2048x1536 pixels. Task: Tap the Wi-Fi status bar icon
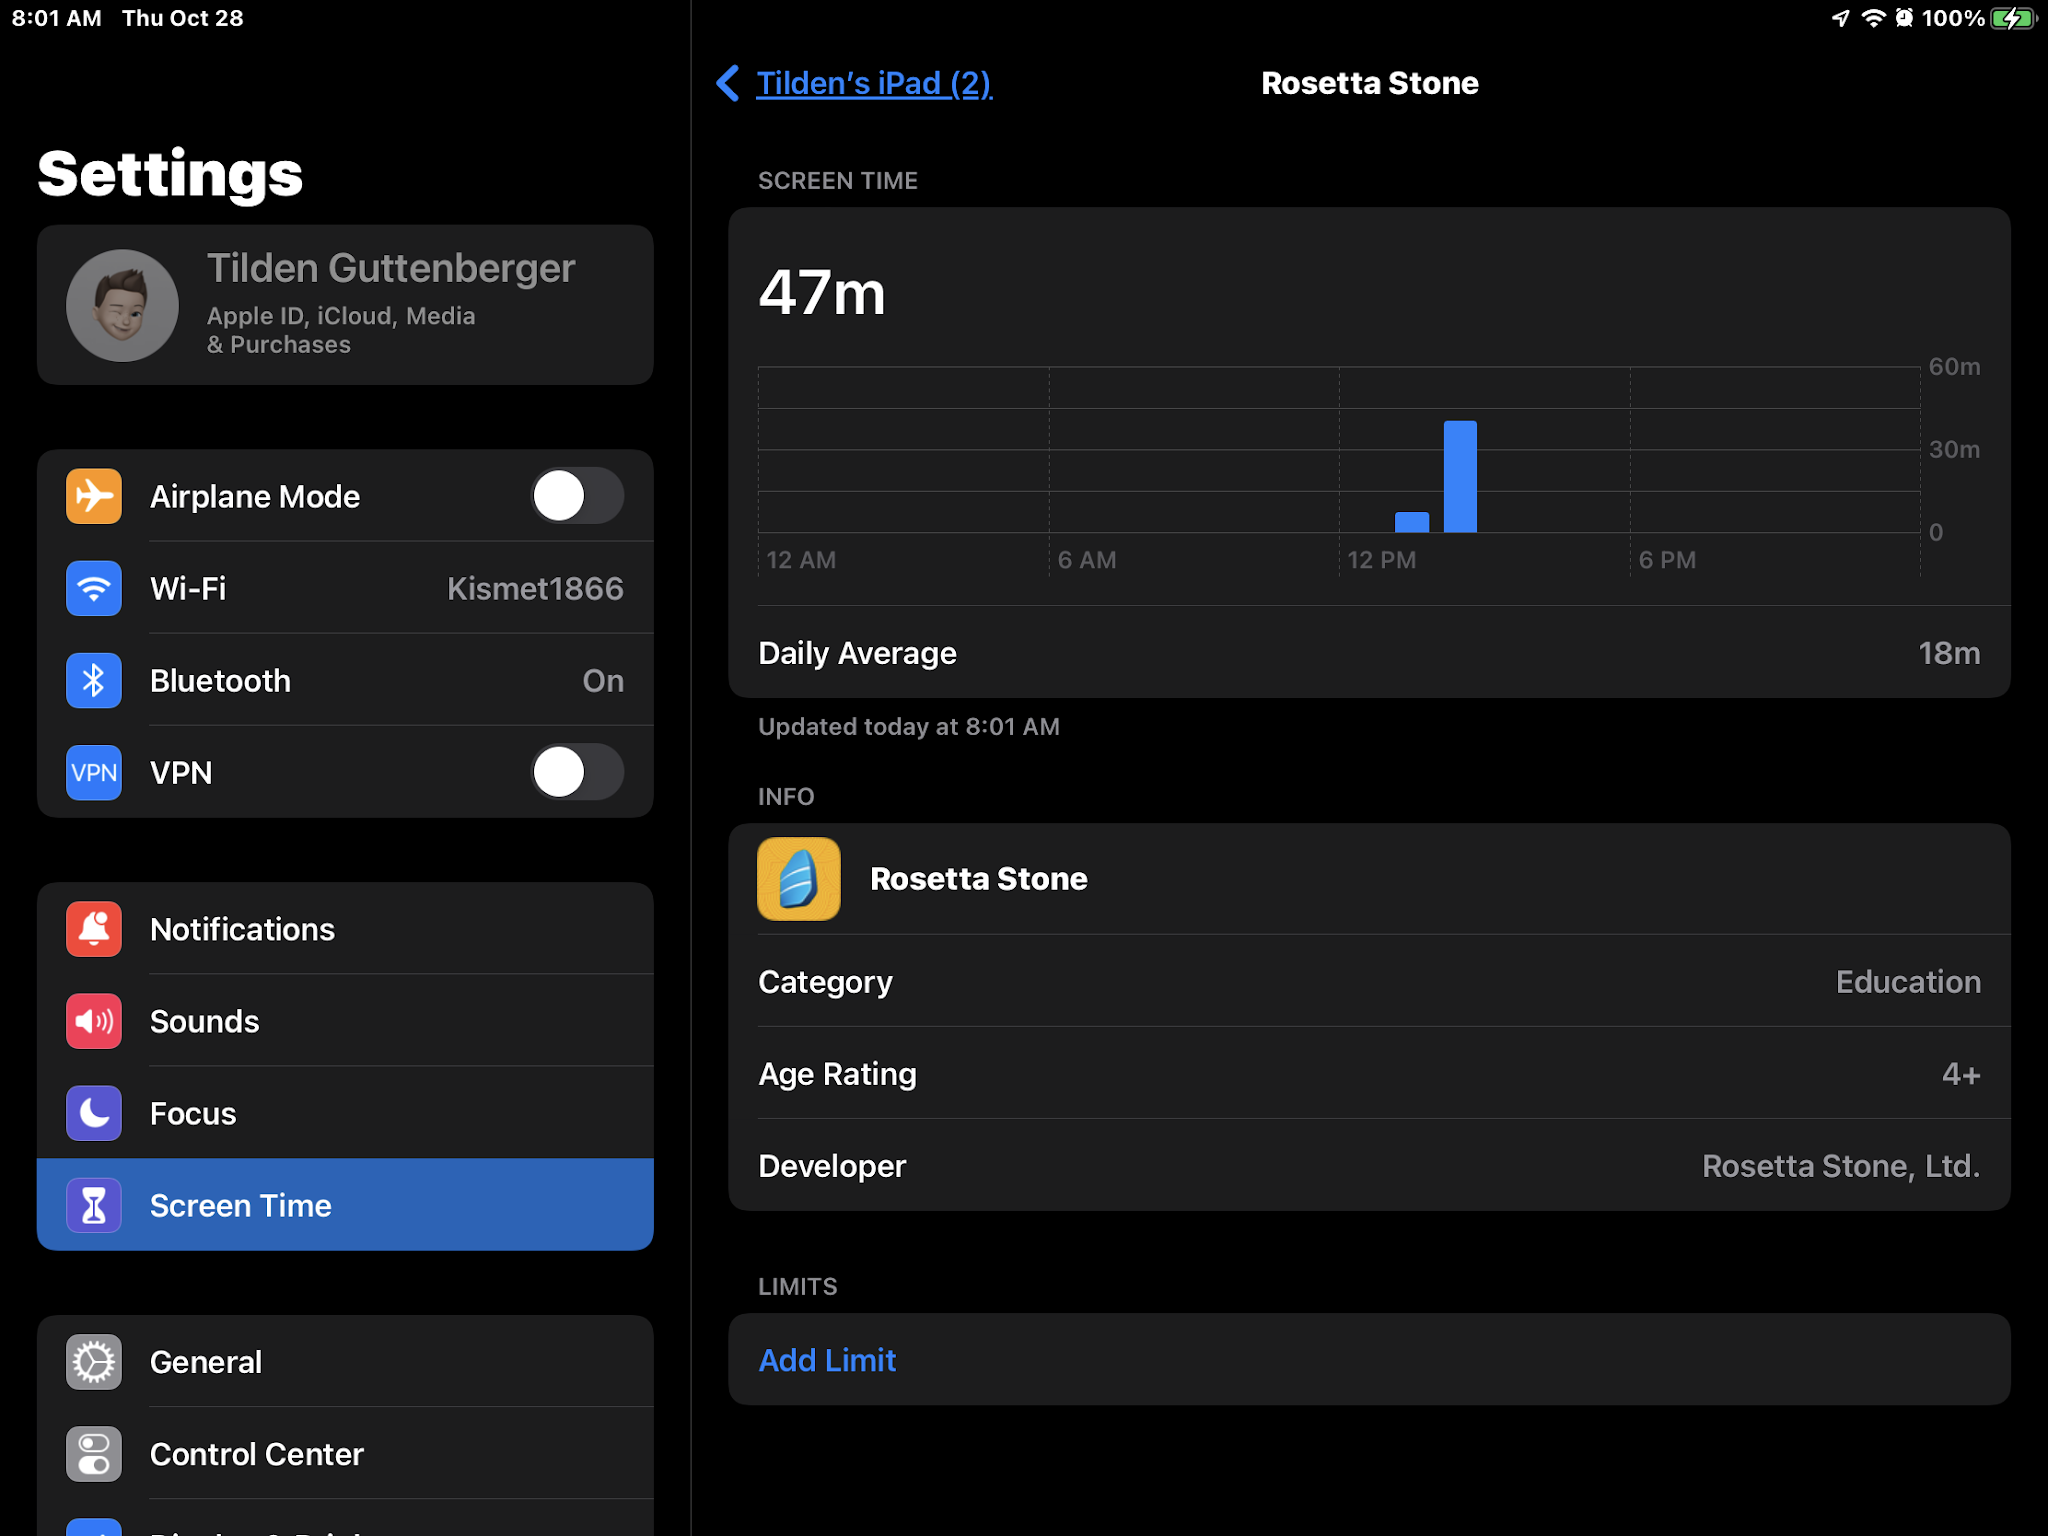[x=1872, y=18]
